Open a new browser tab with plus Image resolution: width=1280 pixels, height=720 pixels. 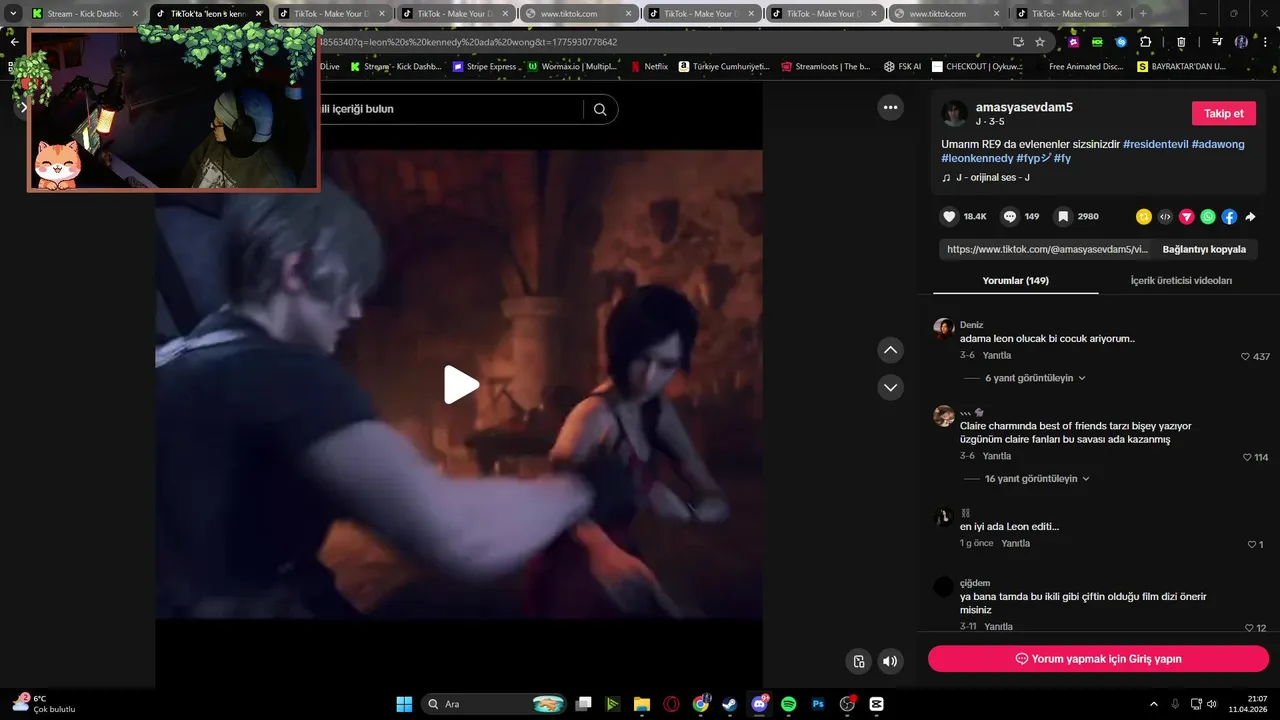pyautogui.click(x=1143, y=14)
